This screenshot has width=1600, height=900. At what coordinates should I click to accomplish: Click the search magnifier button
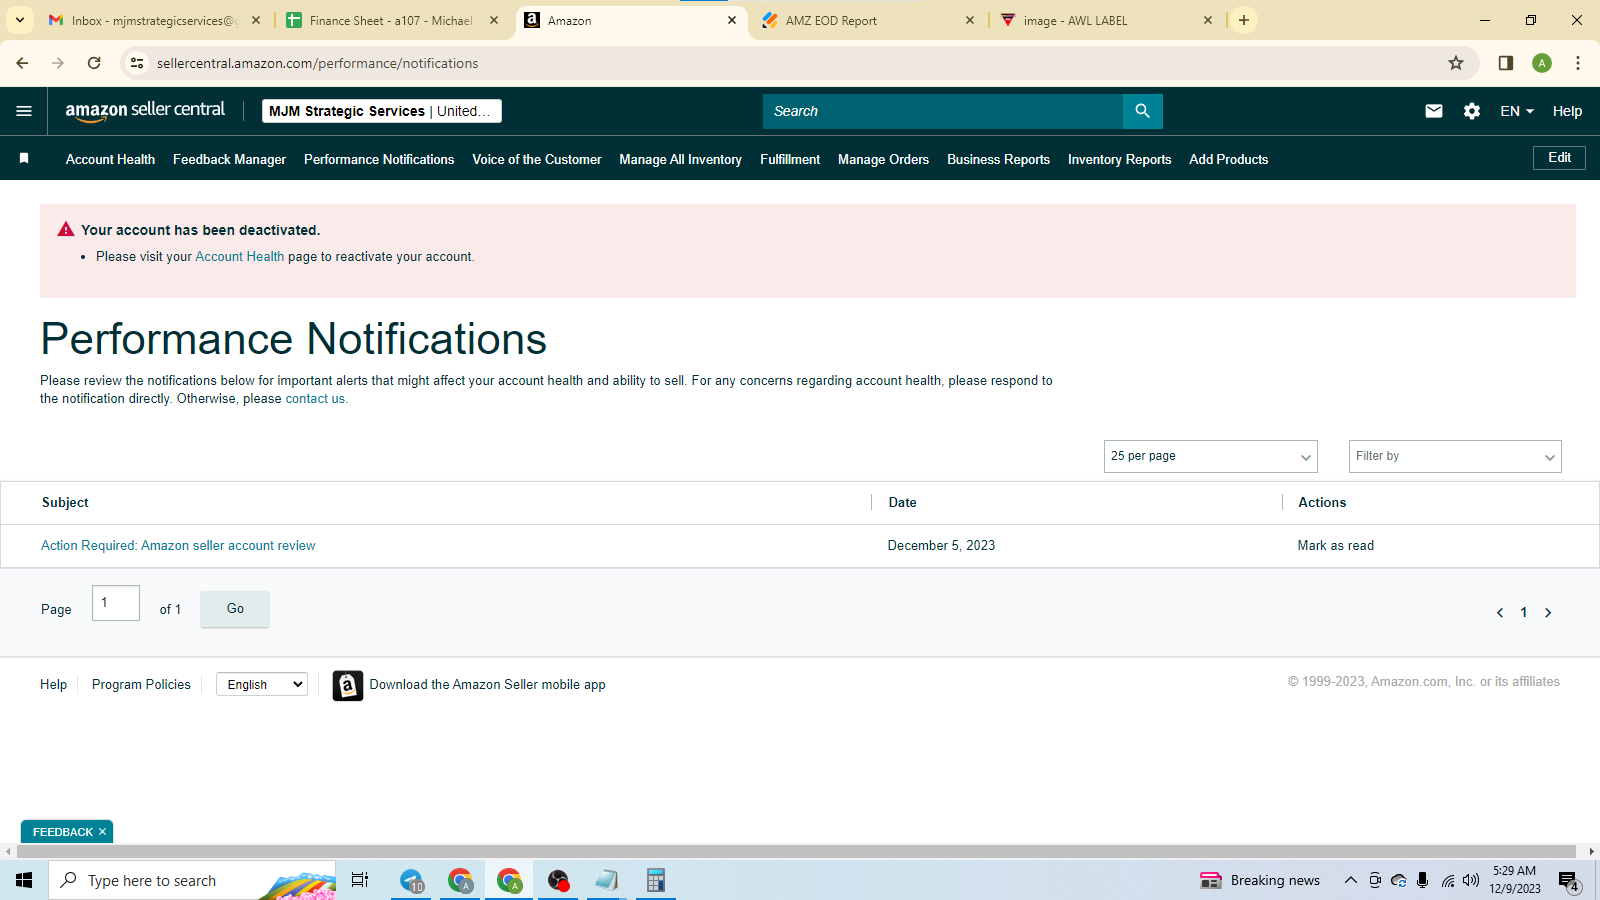point(1142,111)
